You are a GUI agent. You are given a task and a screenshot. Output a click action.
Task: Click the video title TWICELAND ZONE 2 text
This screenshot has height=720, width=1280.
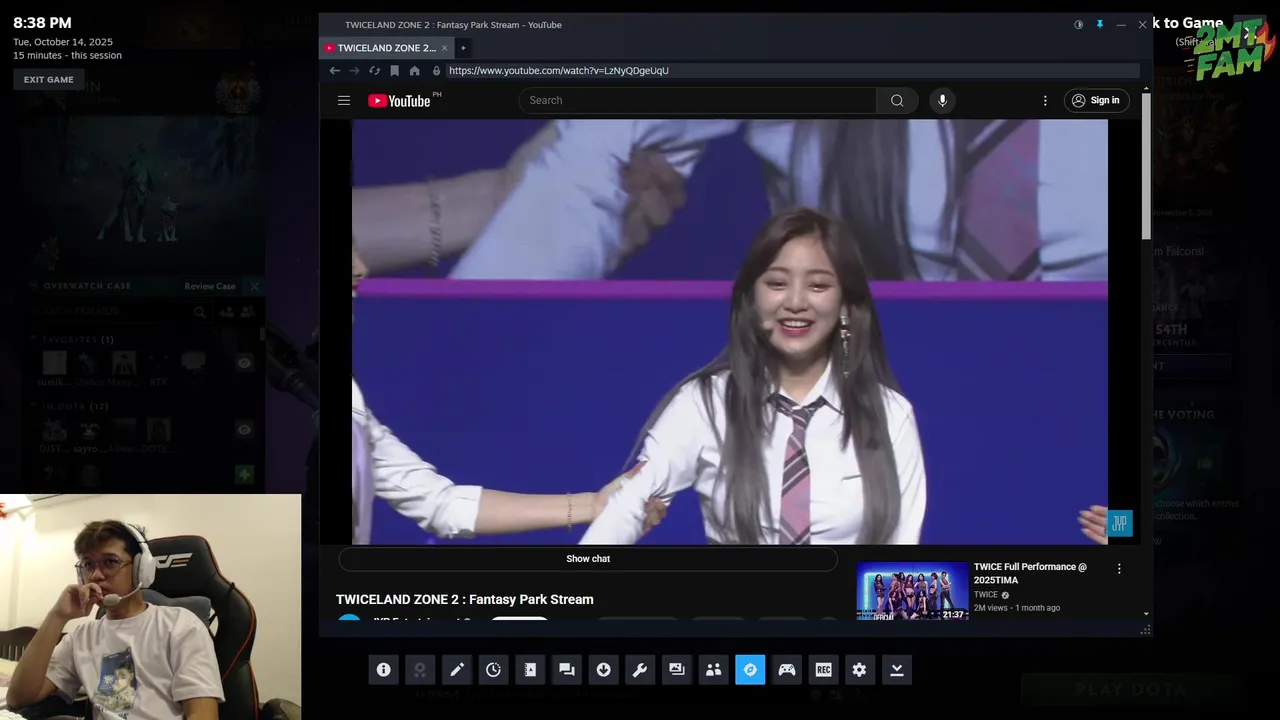(x=465, y=599)
